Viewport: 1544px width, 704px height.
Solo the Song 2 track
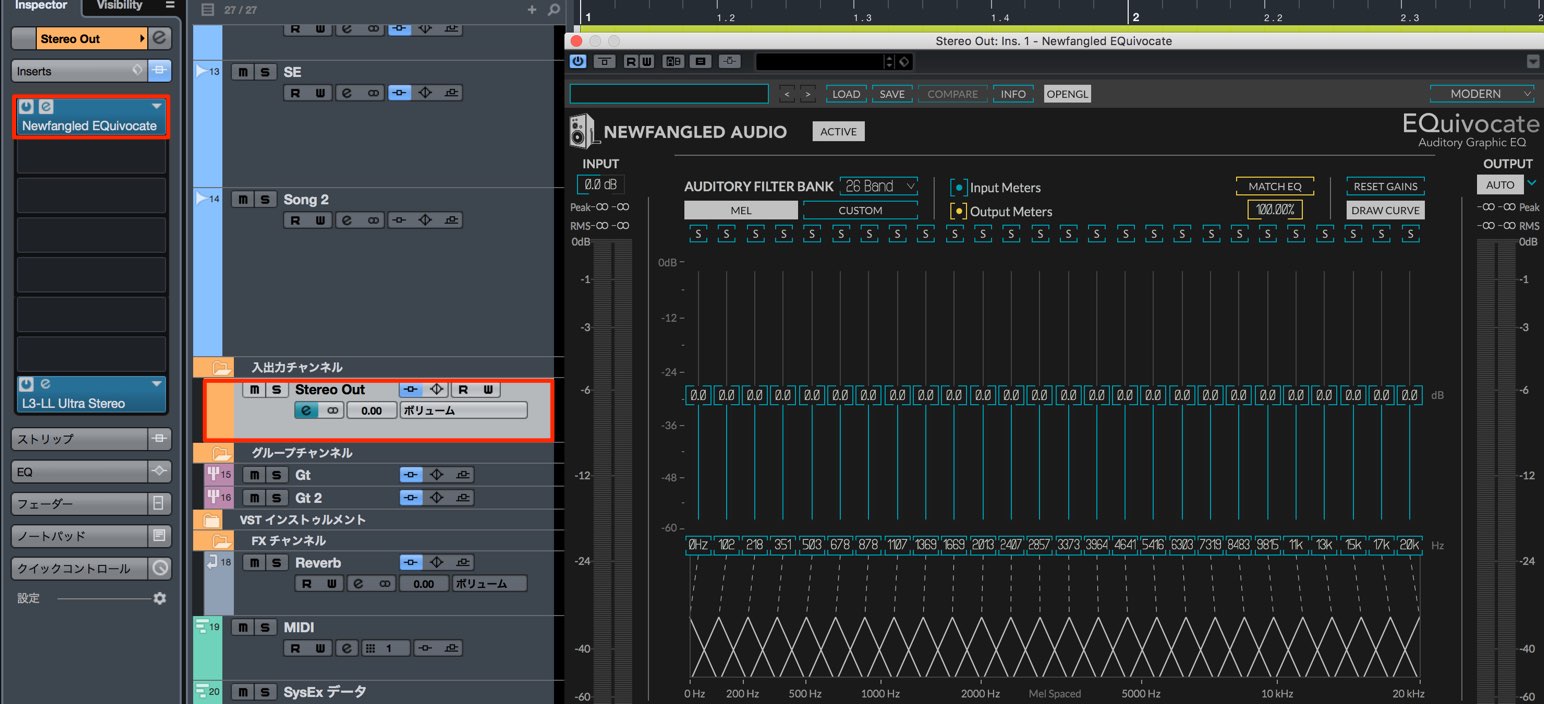pos(265,199)
